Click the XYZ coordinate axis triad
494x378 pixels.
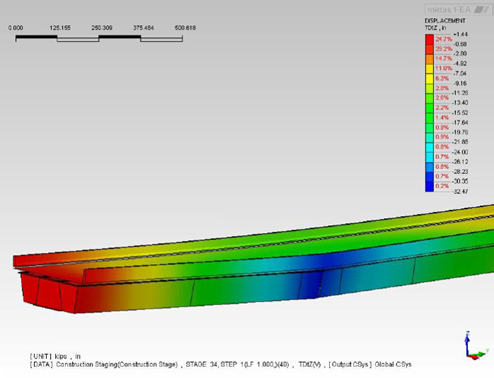476,346
